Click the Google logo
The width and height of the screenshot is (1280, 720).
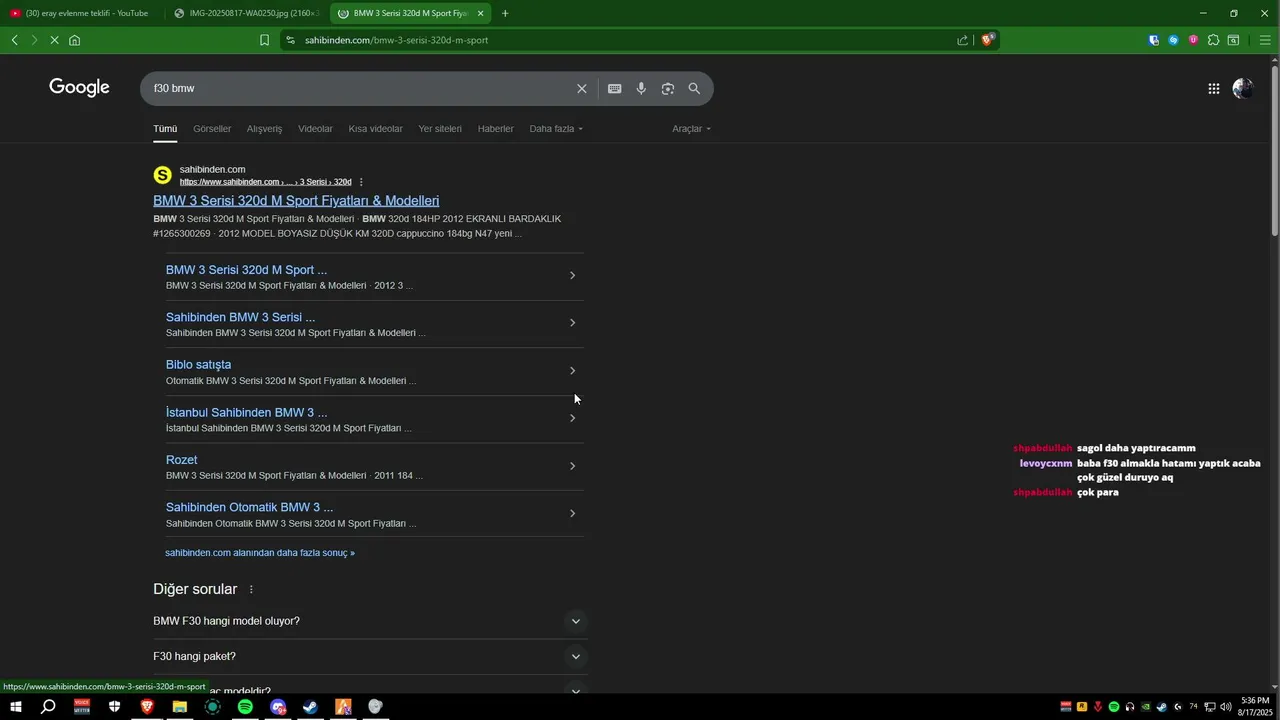pos(79,88)
